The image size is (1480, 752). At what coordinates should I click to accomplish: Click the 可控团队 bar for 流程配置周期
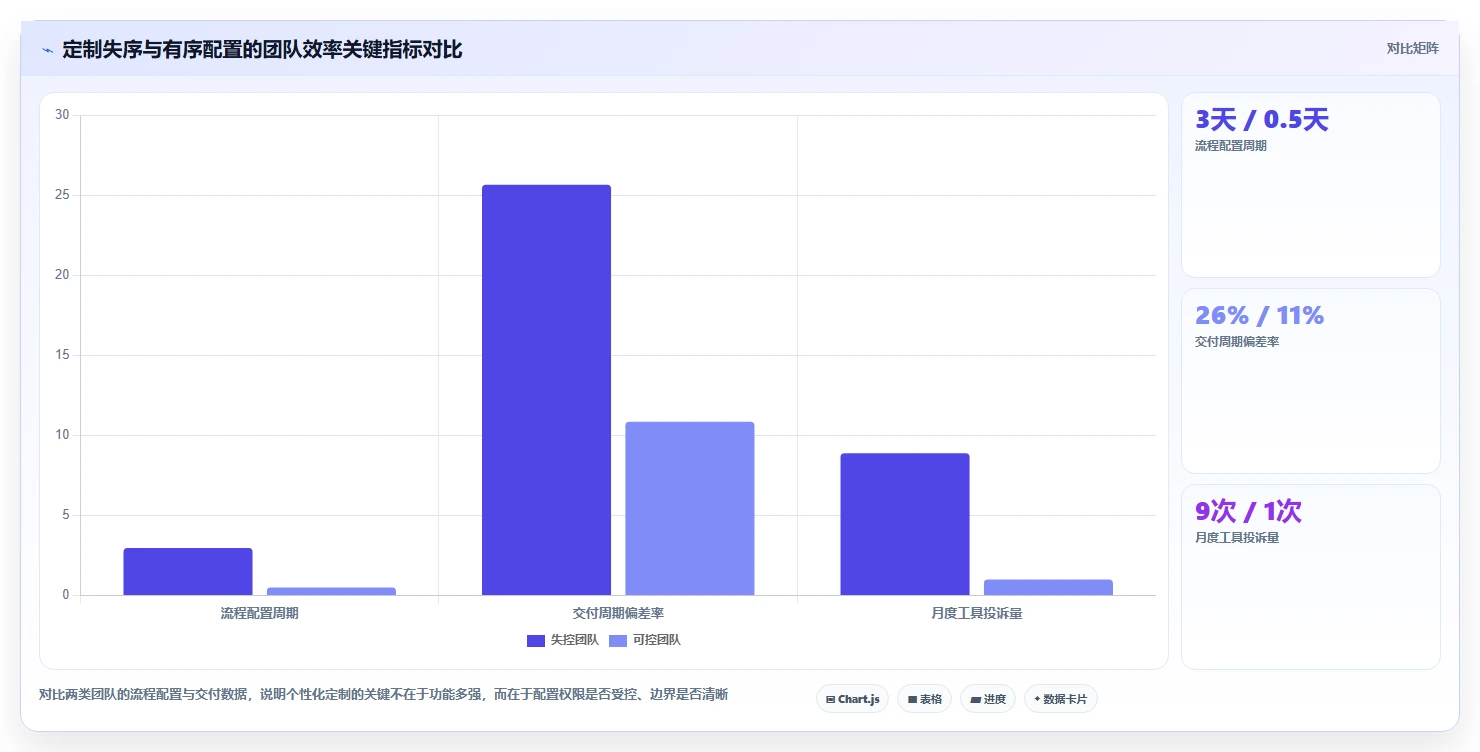331,591
